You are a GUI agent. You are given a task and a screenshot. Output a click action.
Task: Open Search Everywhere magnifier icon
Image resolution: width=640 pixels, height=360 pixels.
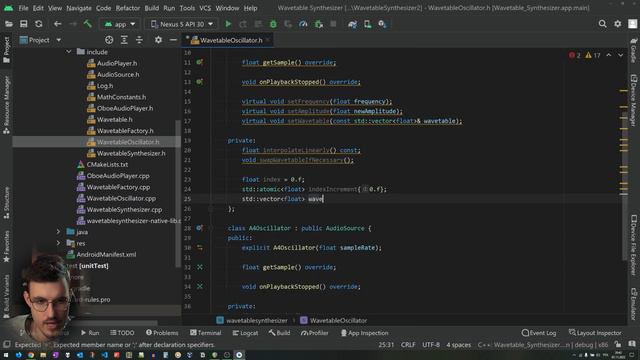pyautogui.click(x=602, y=24)
